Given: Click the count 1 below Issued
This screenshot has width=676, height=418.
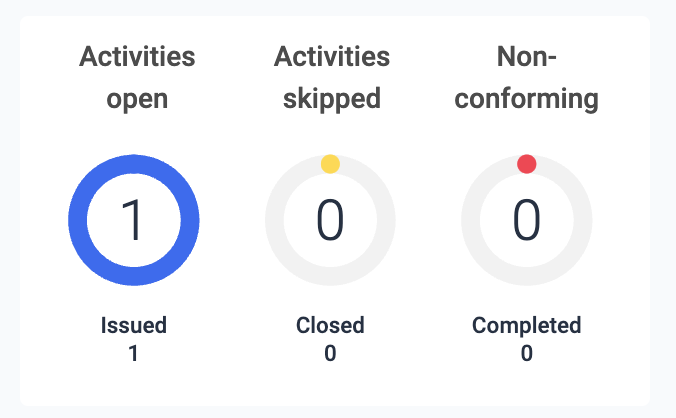Looking at the screenshot, I should click(134, 352).
